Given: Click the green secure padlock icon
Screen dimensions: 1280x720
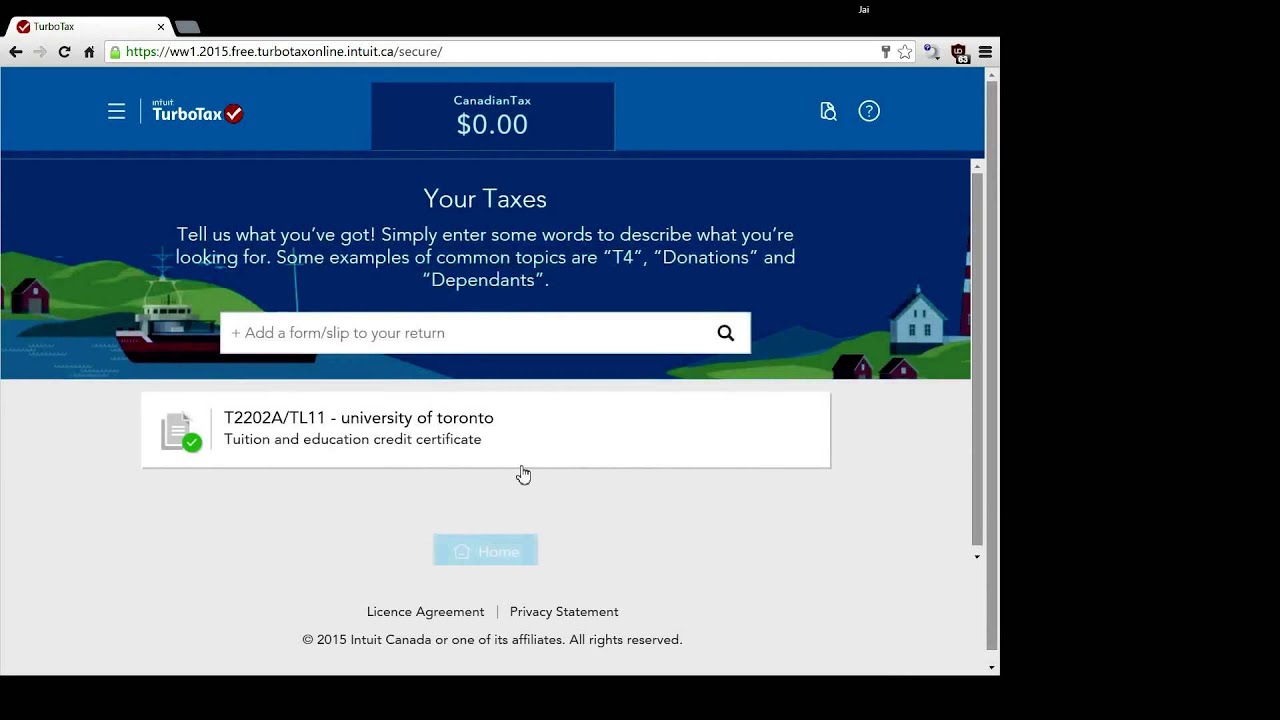Looking at the screenshot, I should 116,52.
